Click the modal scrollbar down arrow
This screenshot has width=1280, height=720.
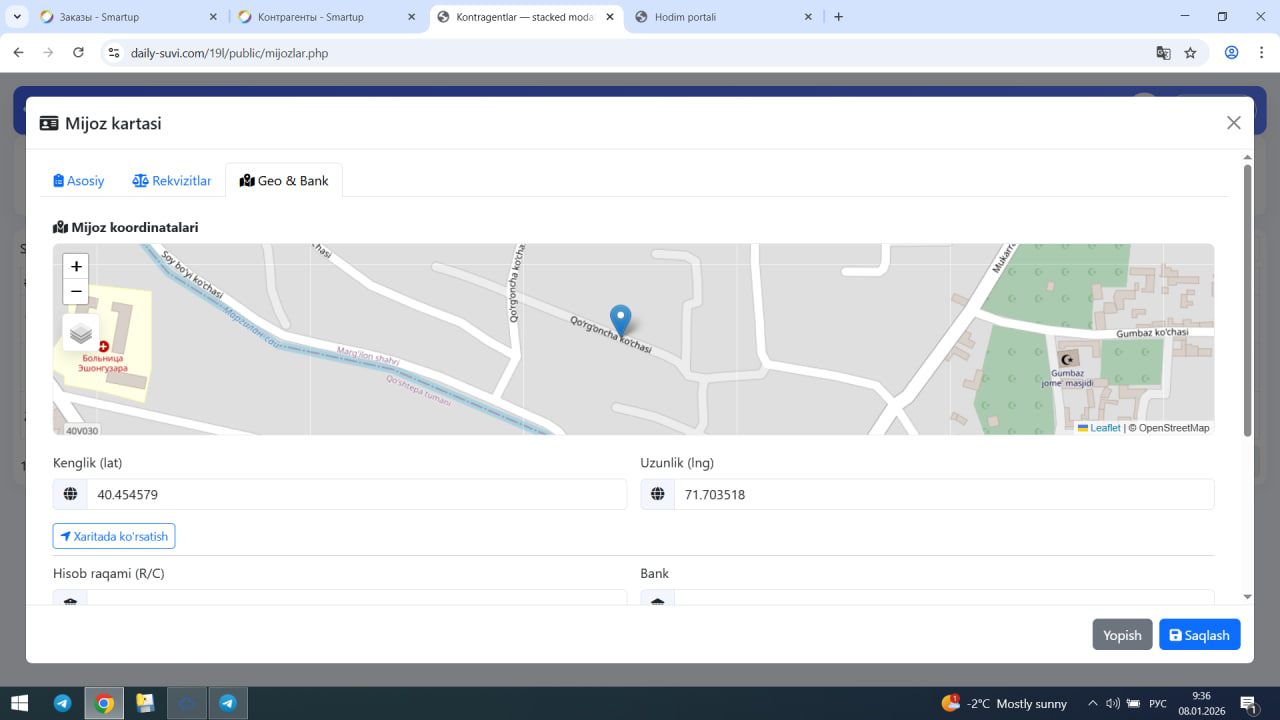point(1247,597)
